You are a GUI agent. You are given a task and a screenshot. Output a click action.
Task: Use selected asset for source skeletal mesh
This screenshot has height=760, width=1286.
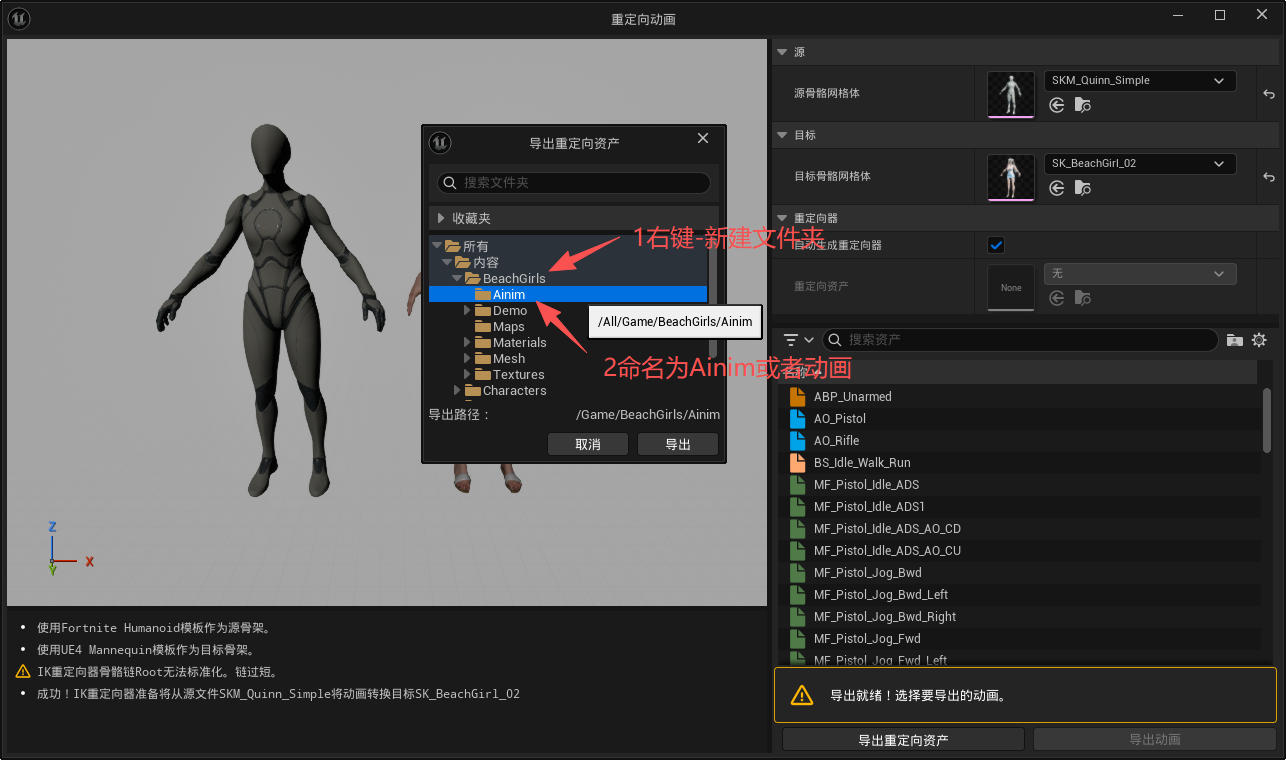(x=1057, y=105)
